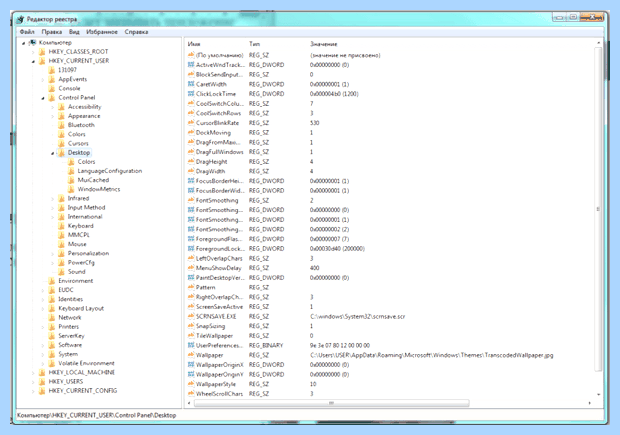Expand the HKEY_CLASSES_ROOT branch
Viewport: 620px width, 435px height.
coord(33,52)
